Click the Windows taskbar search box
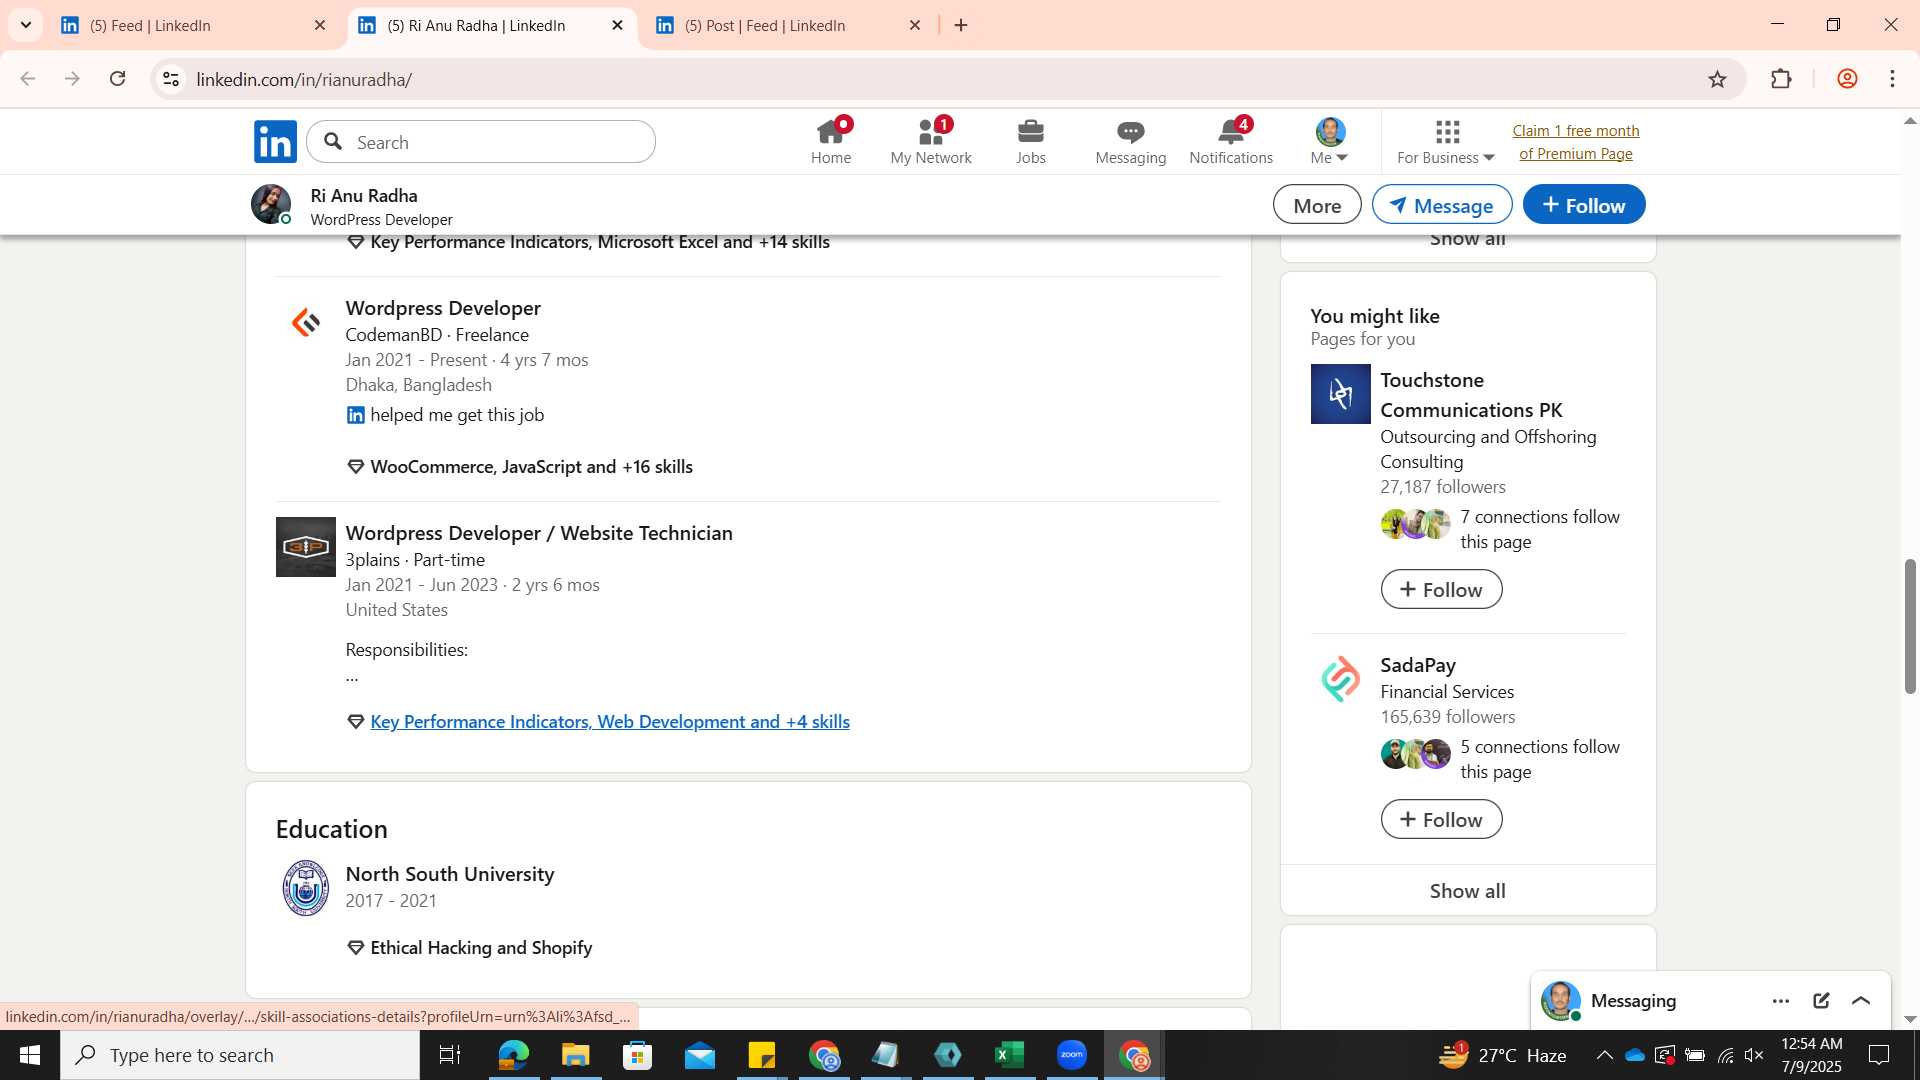The height and width of the screenshot is (1080, 1920). pyautogui.click(x=240, y=1055)
